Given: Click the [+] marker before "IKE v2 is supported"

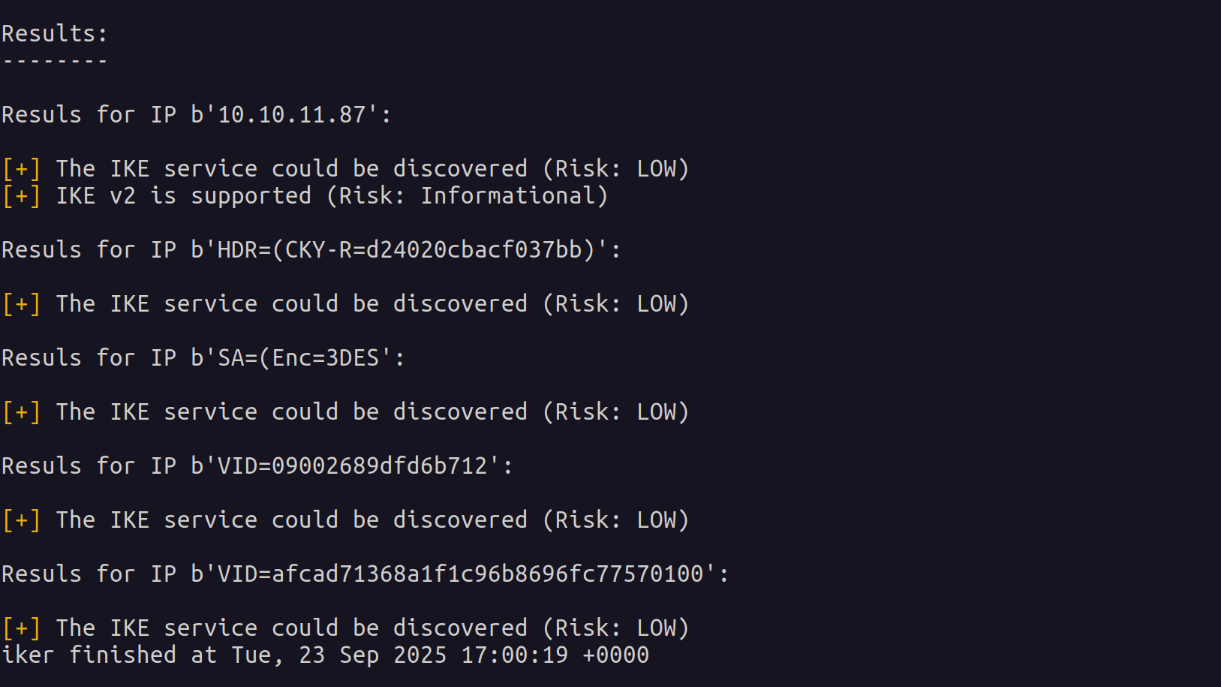Looking at the screenshot, I should [21, 196].
